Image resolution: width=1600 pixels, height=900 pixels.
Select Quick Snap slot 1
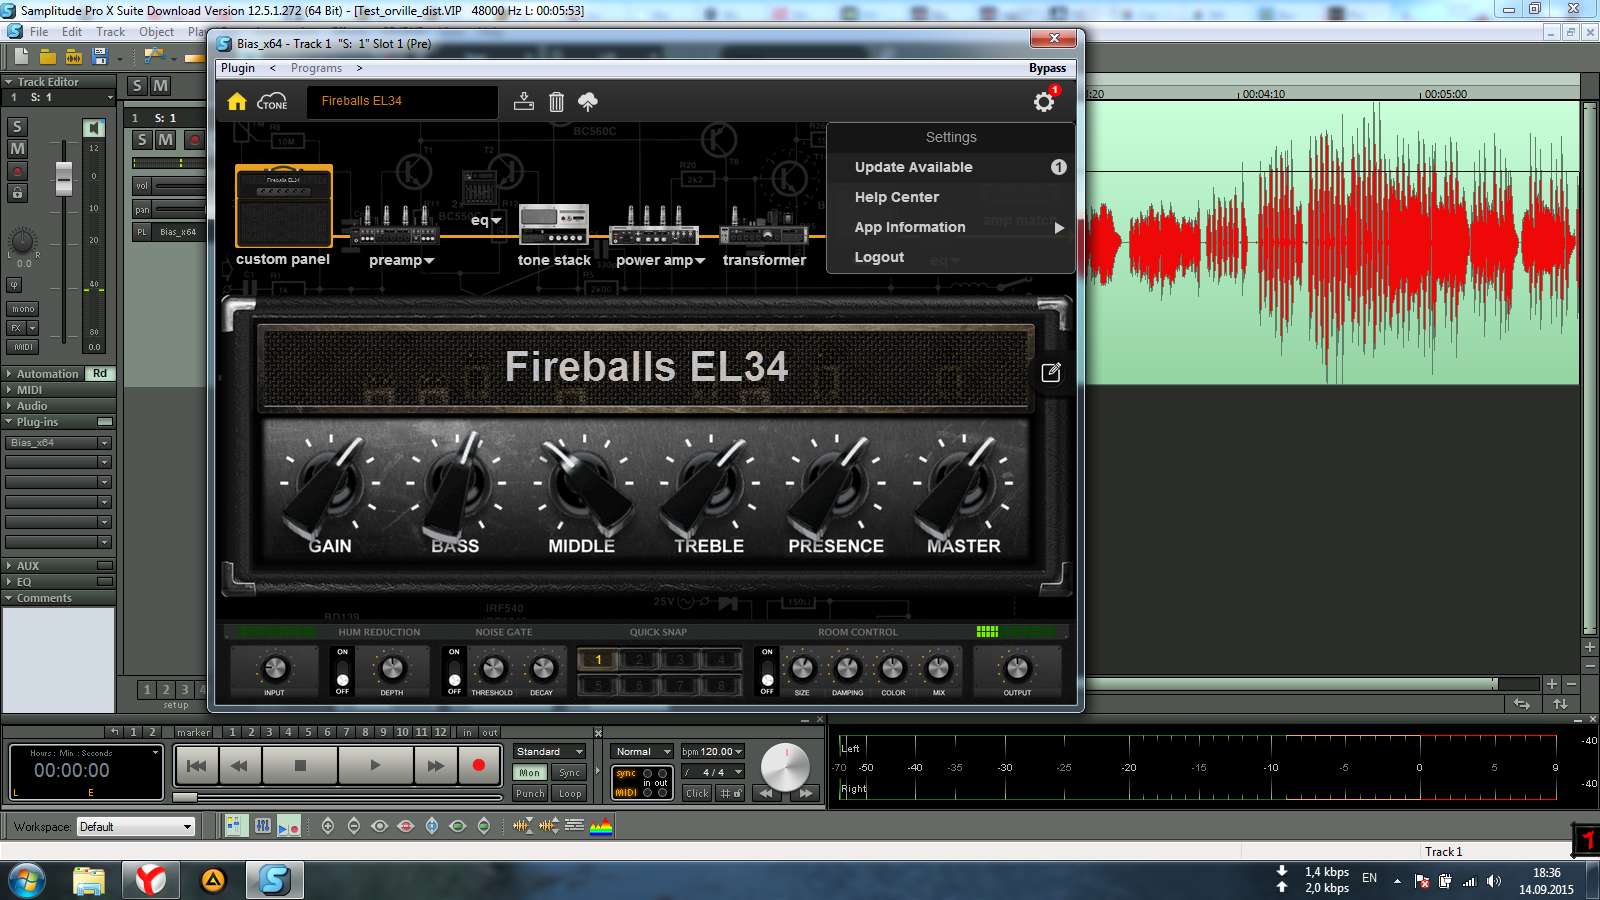coord(598,659)
